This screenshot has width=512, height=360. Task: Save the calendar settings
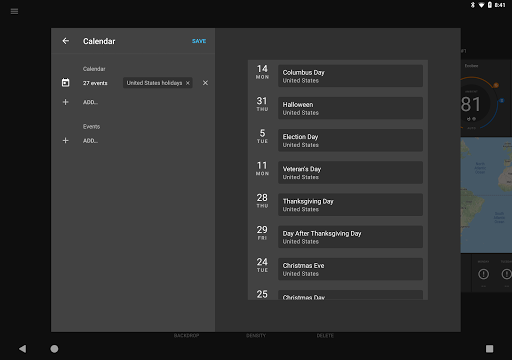click(x=199, y=41)
